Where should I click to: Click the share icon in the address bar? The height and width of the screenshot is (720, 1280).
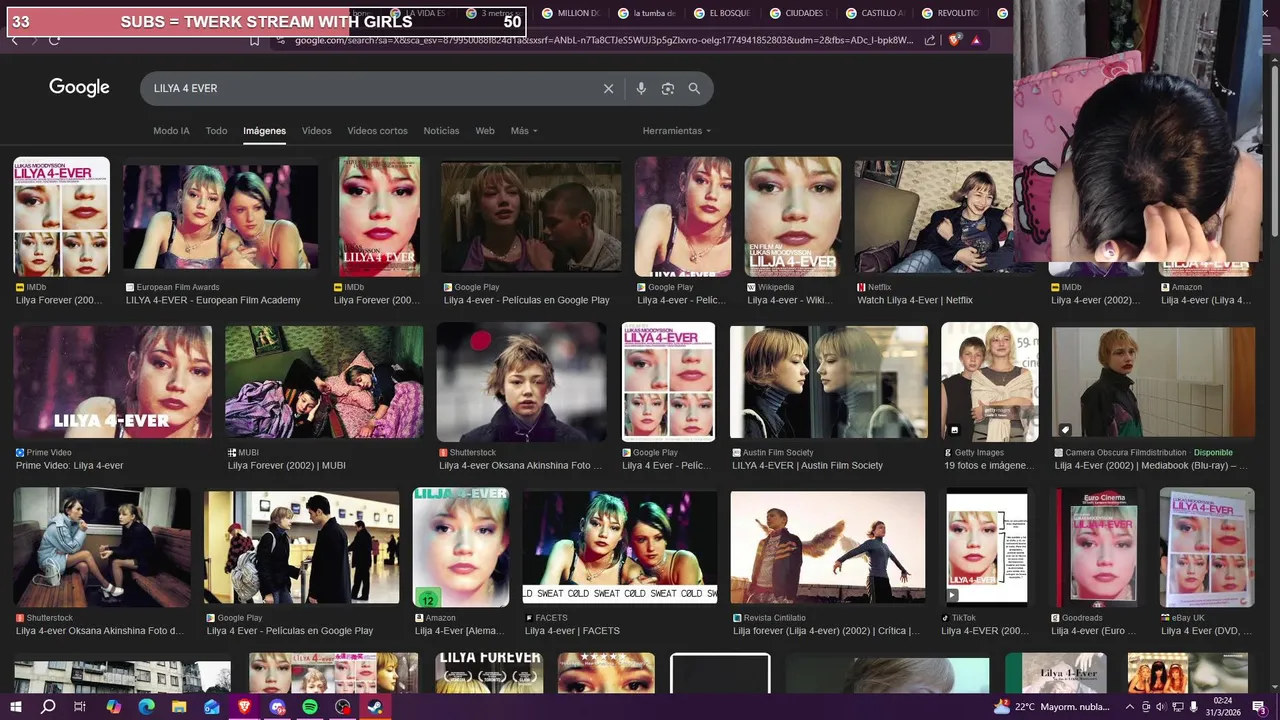[930, 40]
